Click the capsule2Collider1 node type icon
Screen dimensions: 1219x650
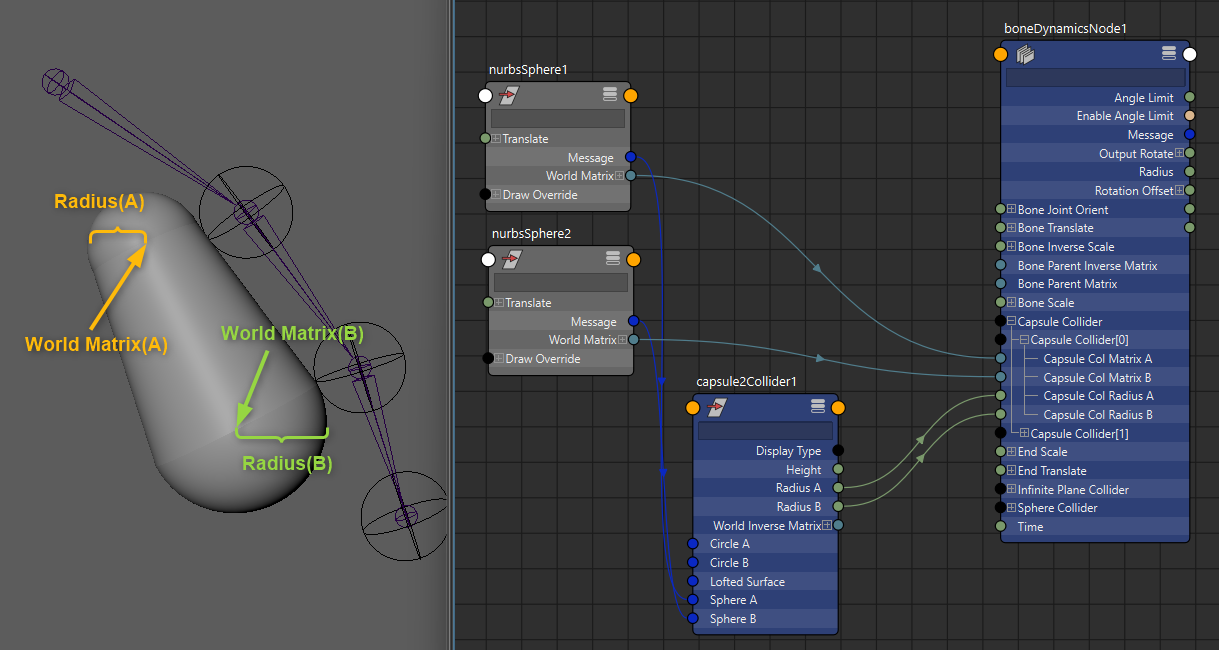pos(718,407)
